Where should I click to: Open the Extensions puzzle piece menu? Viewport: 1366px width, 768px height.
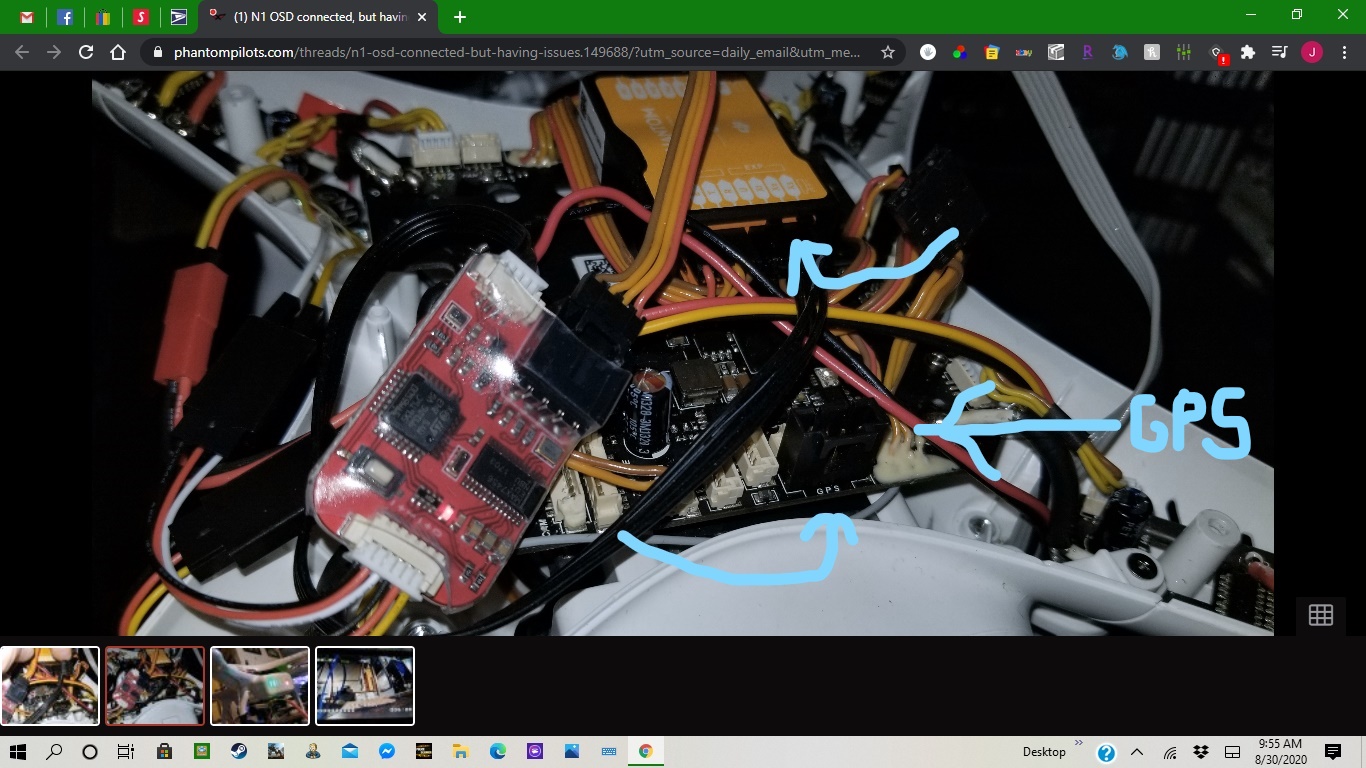(1248, 52)
